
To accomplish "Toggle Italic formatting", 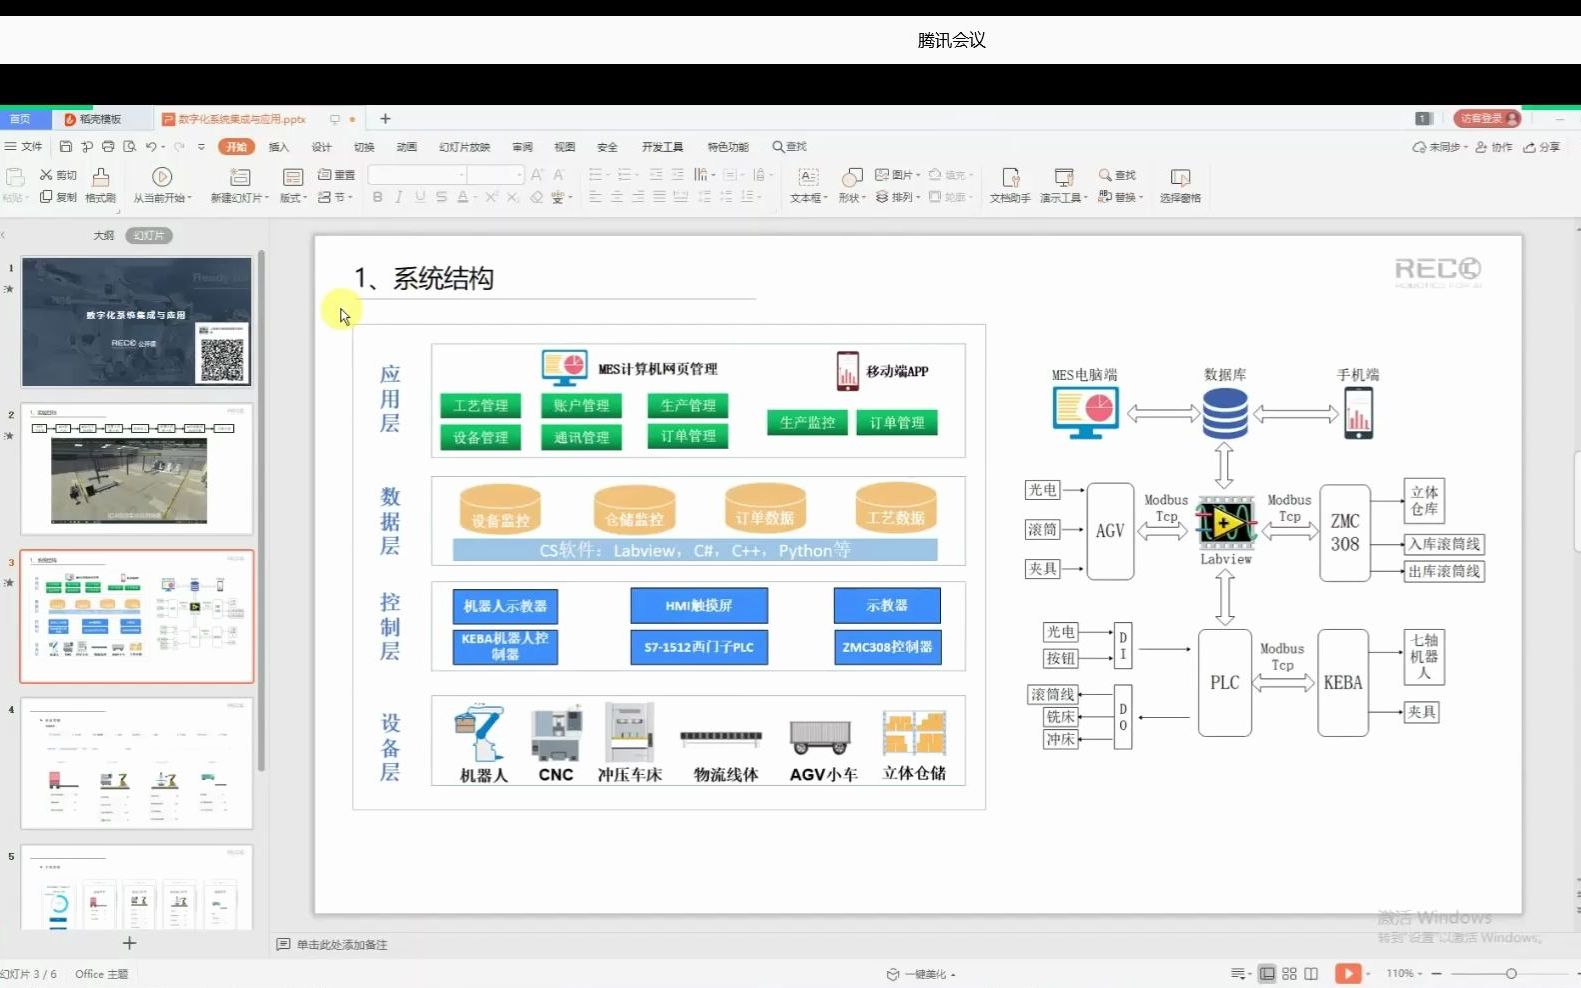I will click(x=398, y=197).
